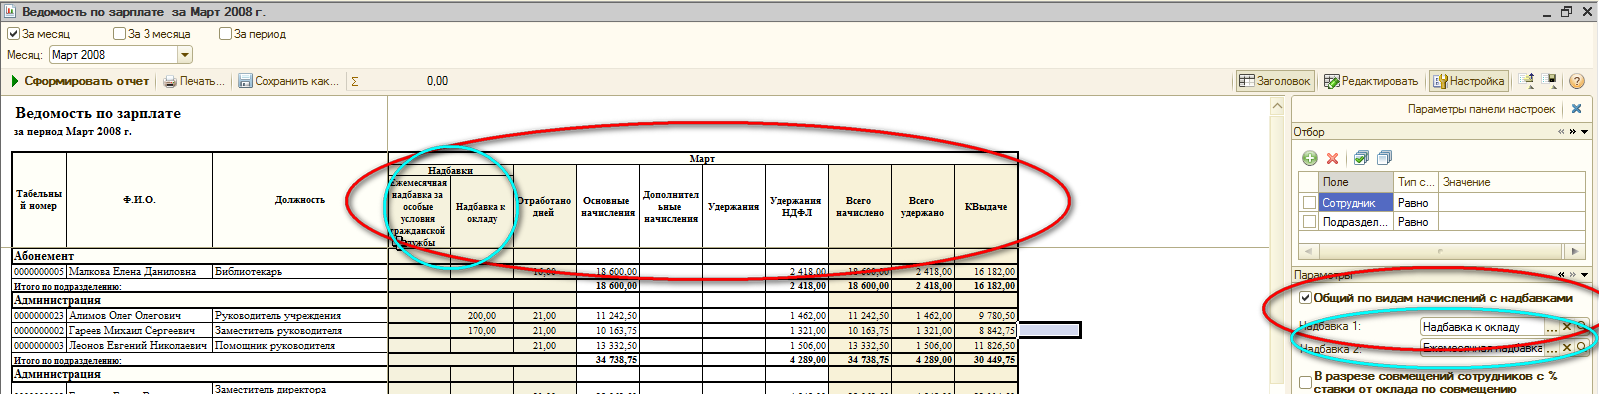Open Надбавка 1 selection with ellipsis button
Screen dimensions: 1599x394
click(x=1552, y=327)
